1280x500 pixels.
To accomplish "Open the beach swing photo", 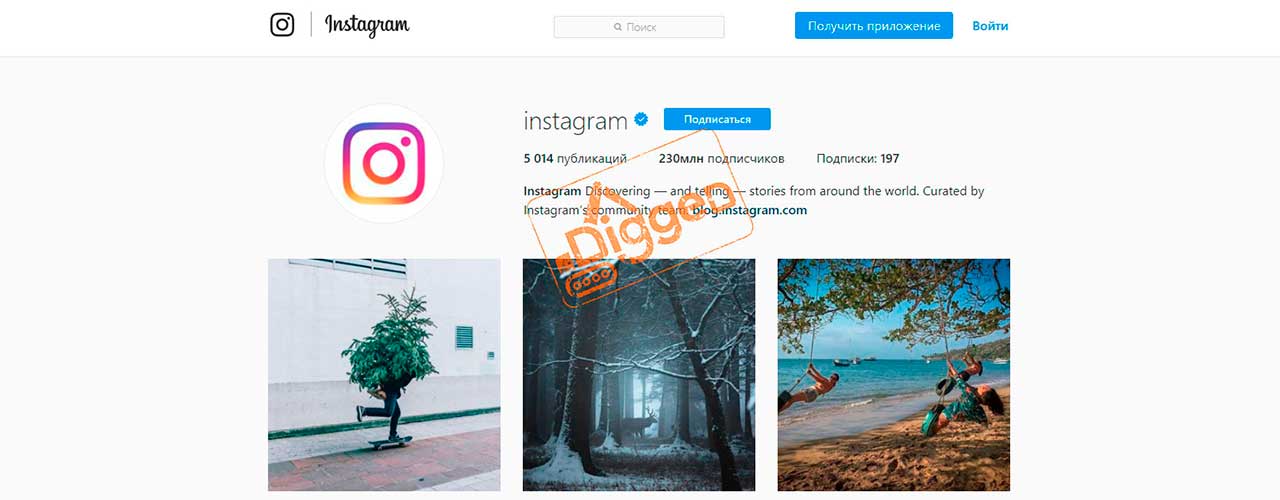I will [x=894, y=375].
